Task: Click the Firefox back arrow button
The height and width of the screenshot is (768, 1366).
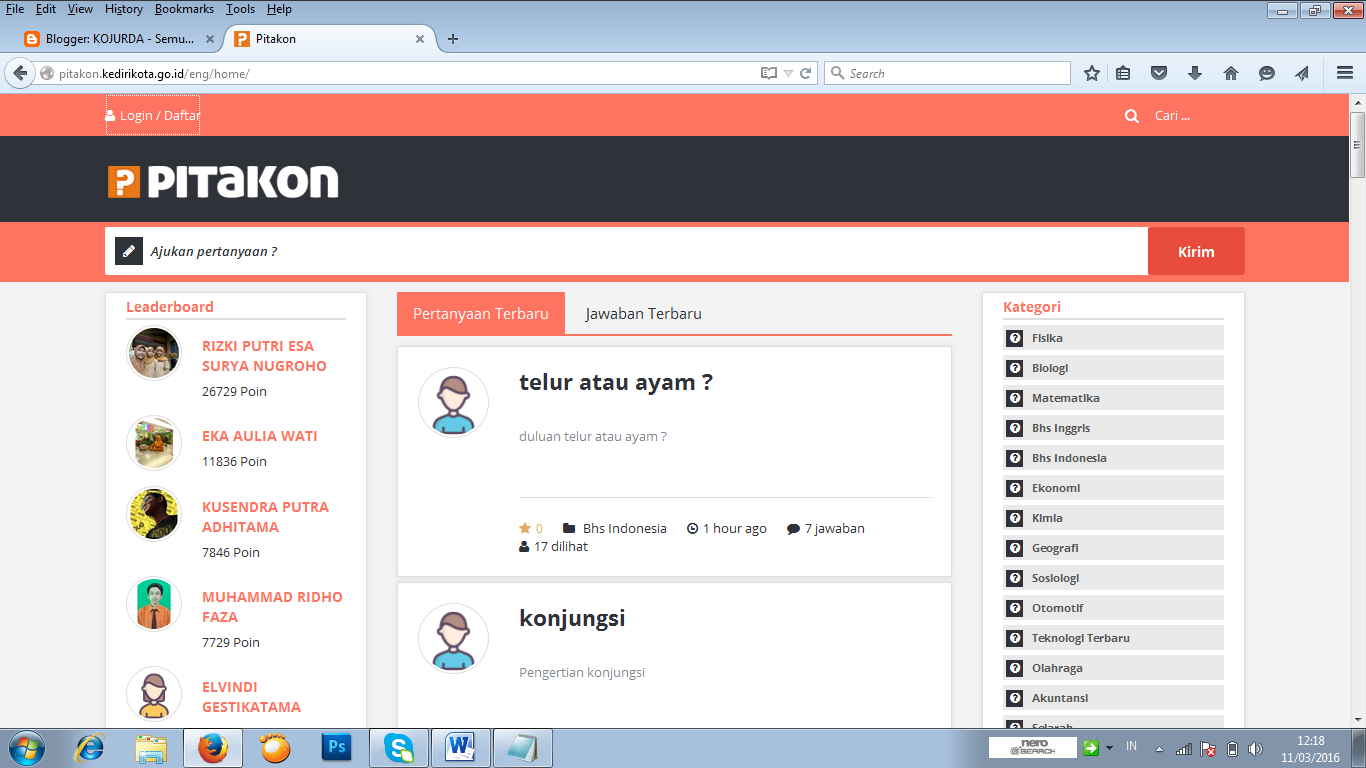Action: tap(20, 73)
